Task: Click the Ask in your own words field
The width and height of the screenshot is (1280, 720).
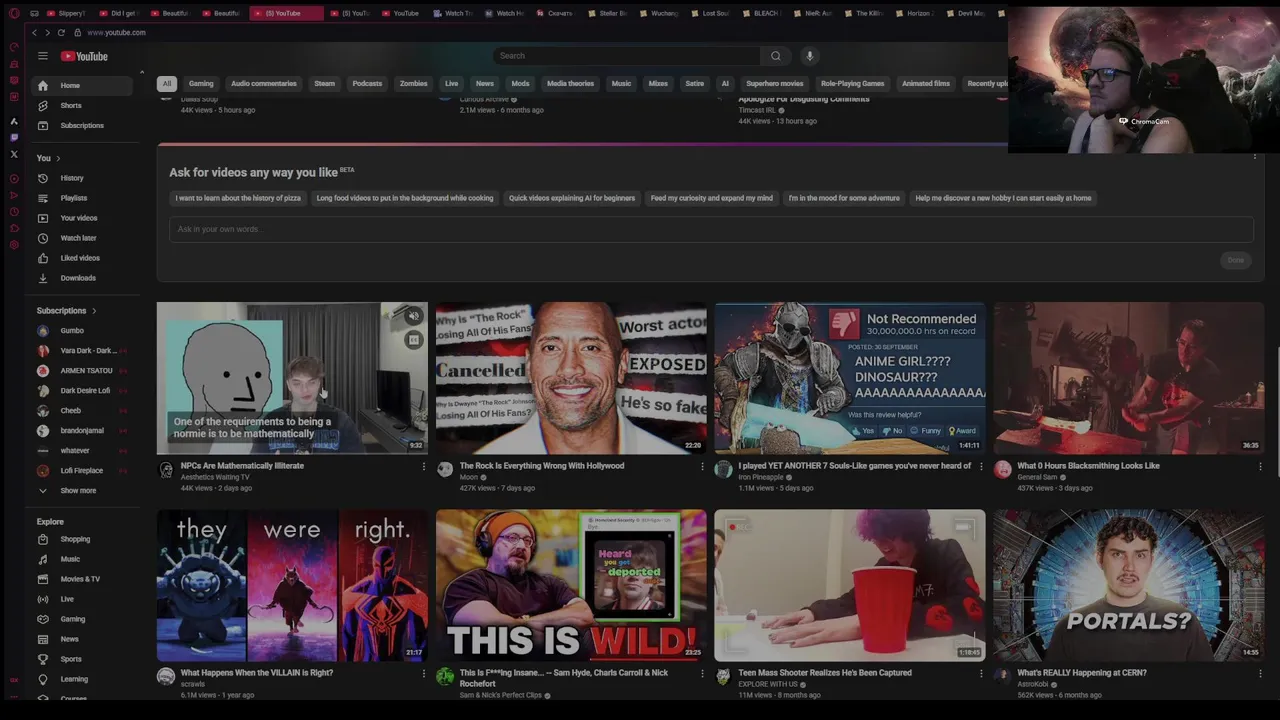Action: pos(711,229)
